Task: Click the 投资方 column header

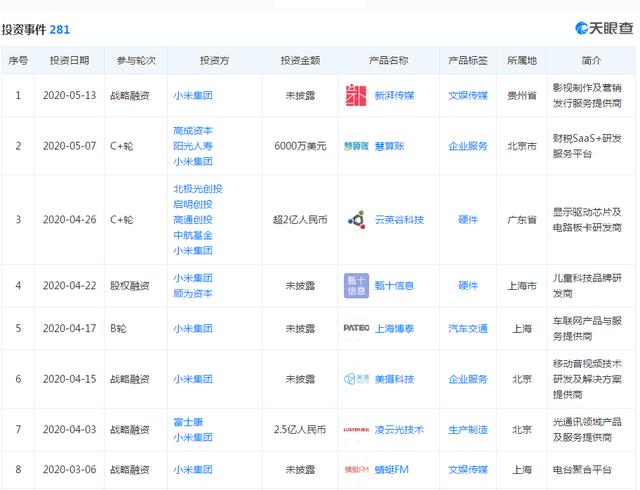Action: [214, 60]
